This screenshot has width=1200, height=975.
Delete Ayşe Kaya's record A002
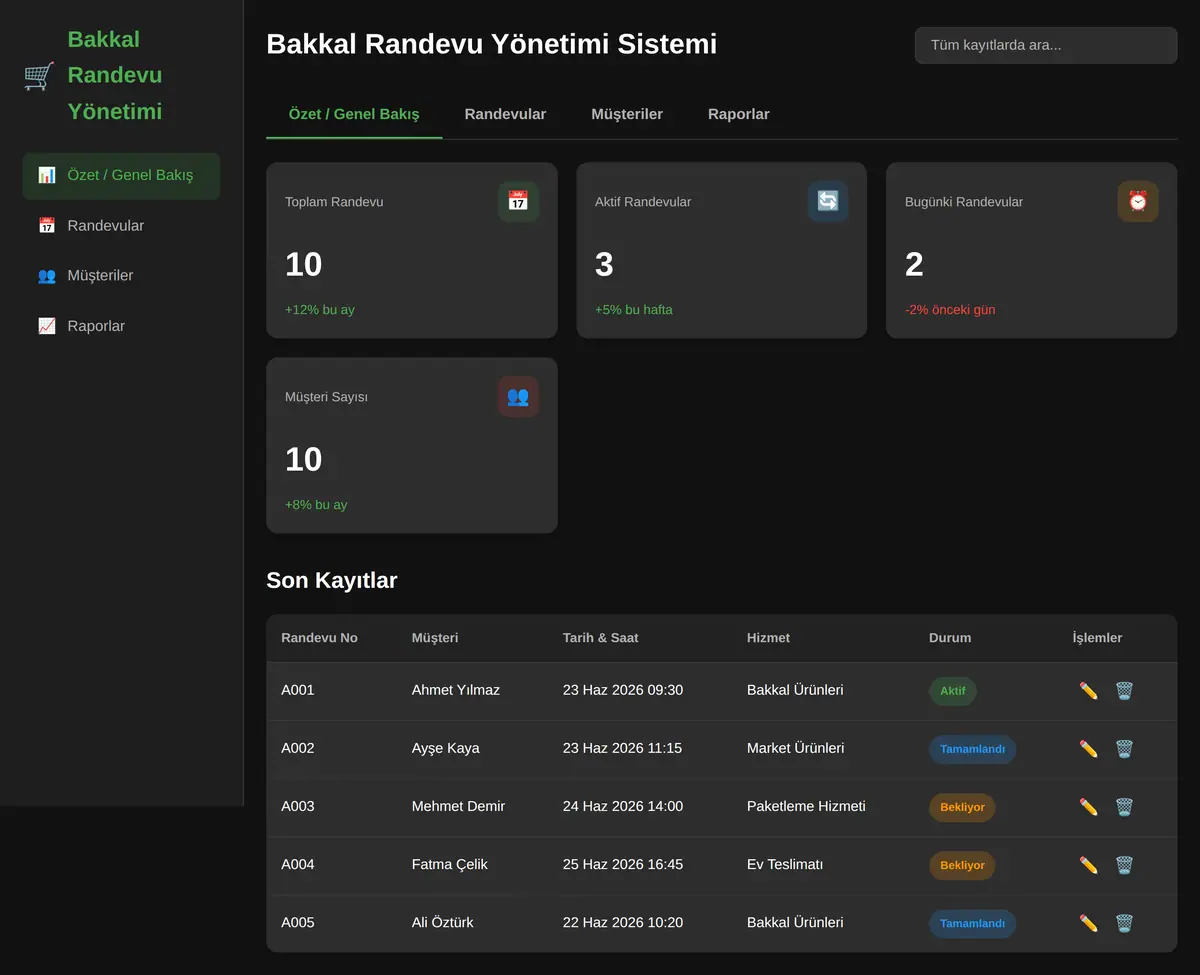pyautogui.click(x=1124, y=749)
